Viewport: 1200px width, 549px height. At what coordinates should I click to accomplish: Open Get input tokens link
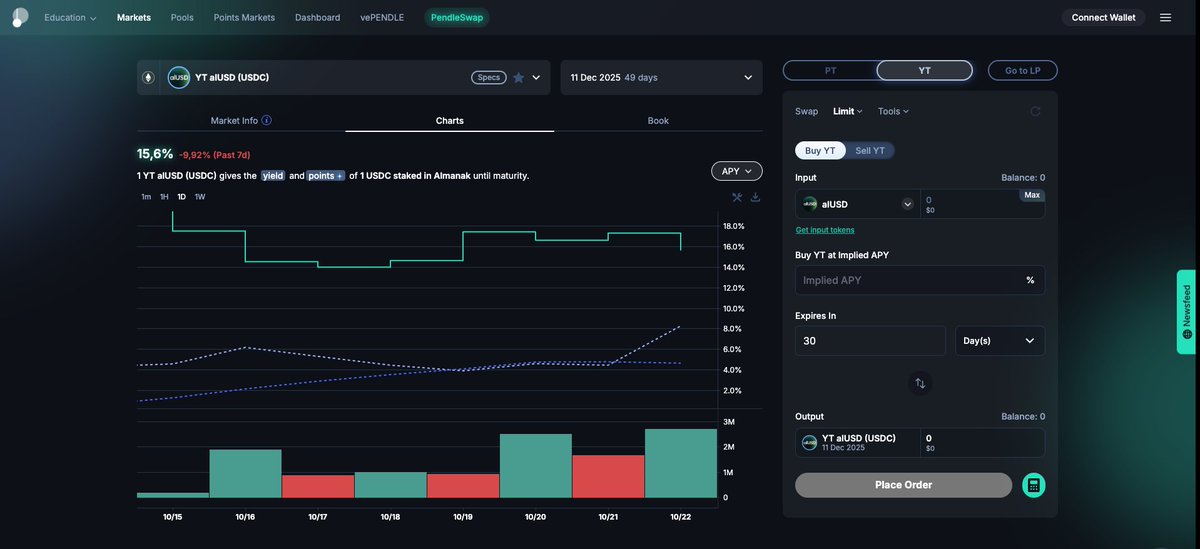pos(825,230)
